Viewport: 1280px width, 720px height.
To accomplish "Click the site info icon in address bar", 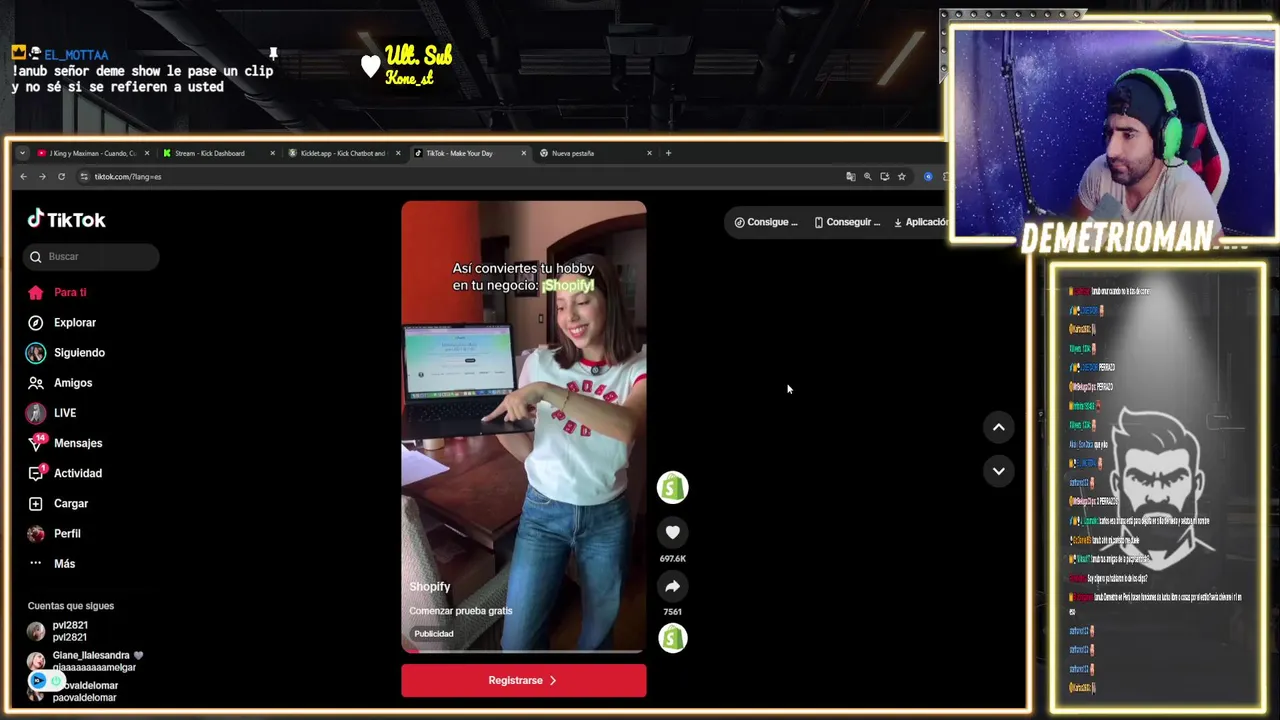I will tap(84, 177).
